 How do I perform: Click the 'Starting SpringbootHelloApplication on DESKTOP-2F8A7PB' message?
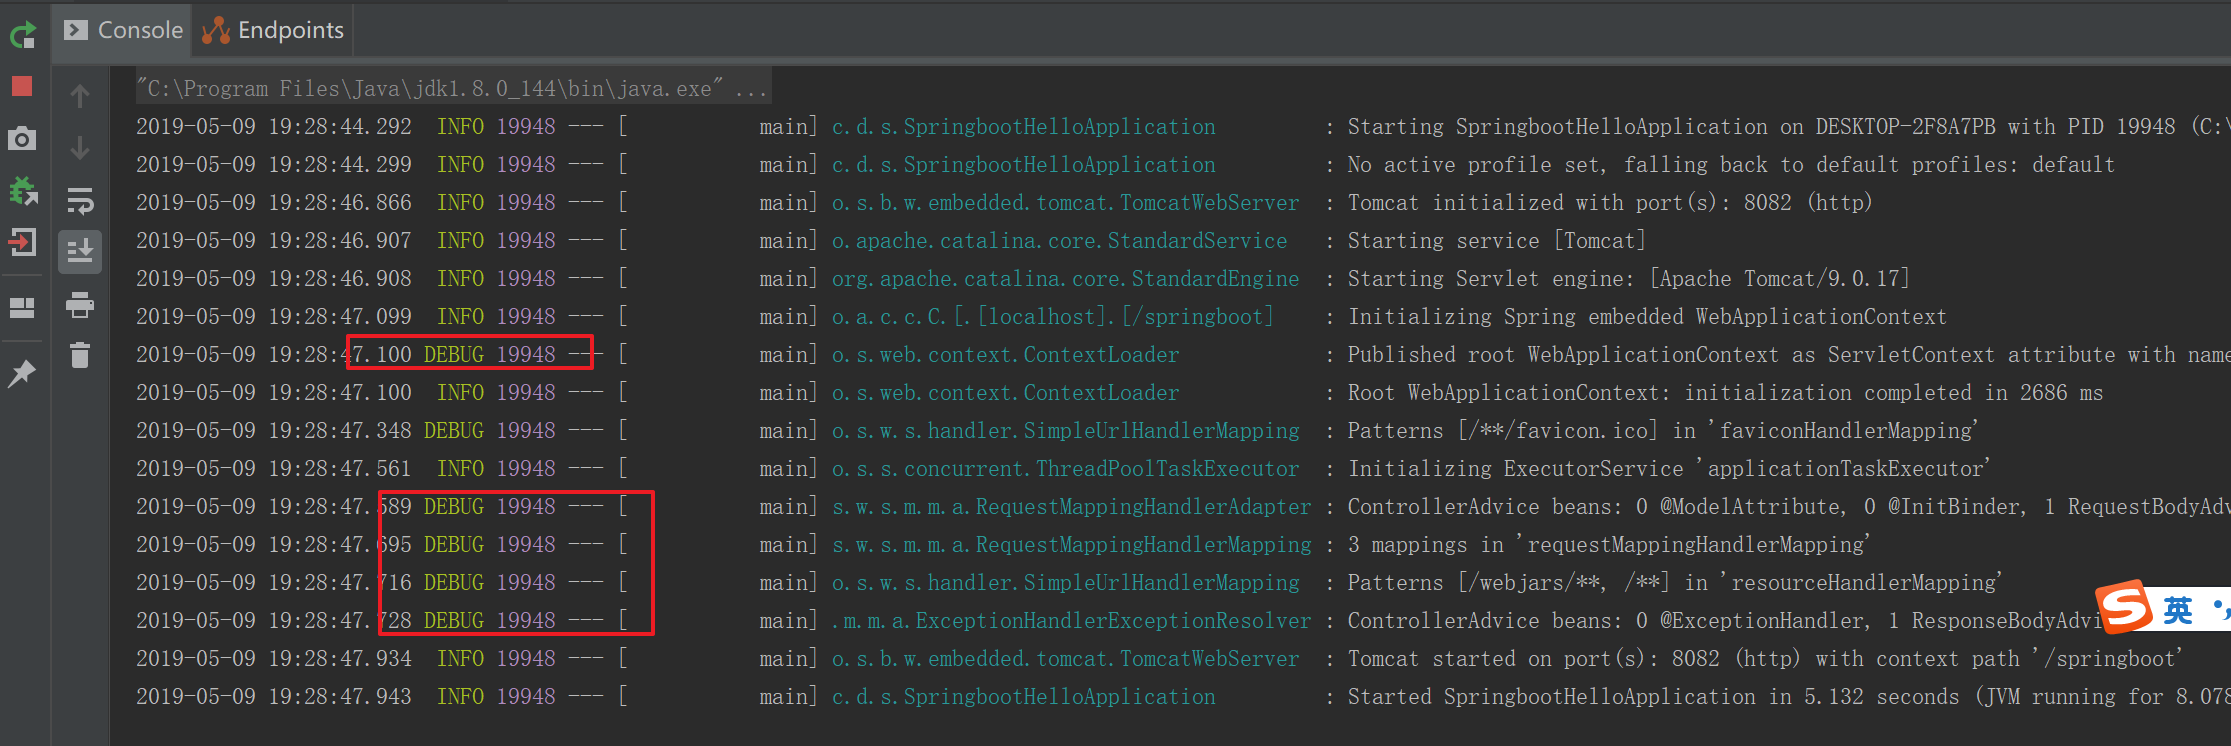[1788, 127]
